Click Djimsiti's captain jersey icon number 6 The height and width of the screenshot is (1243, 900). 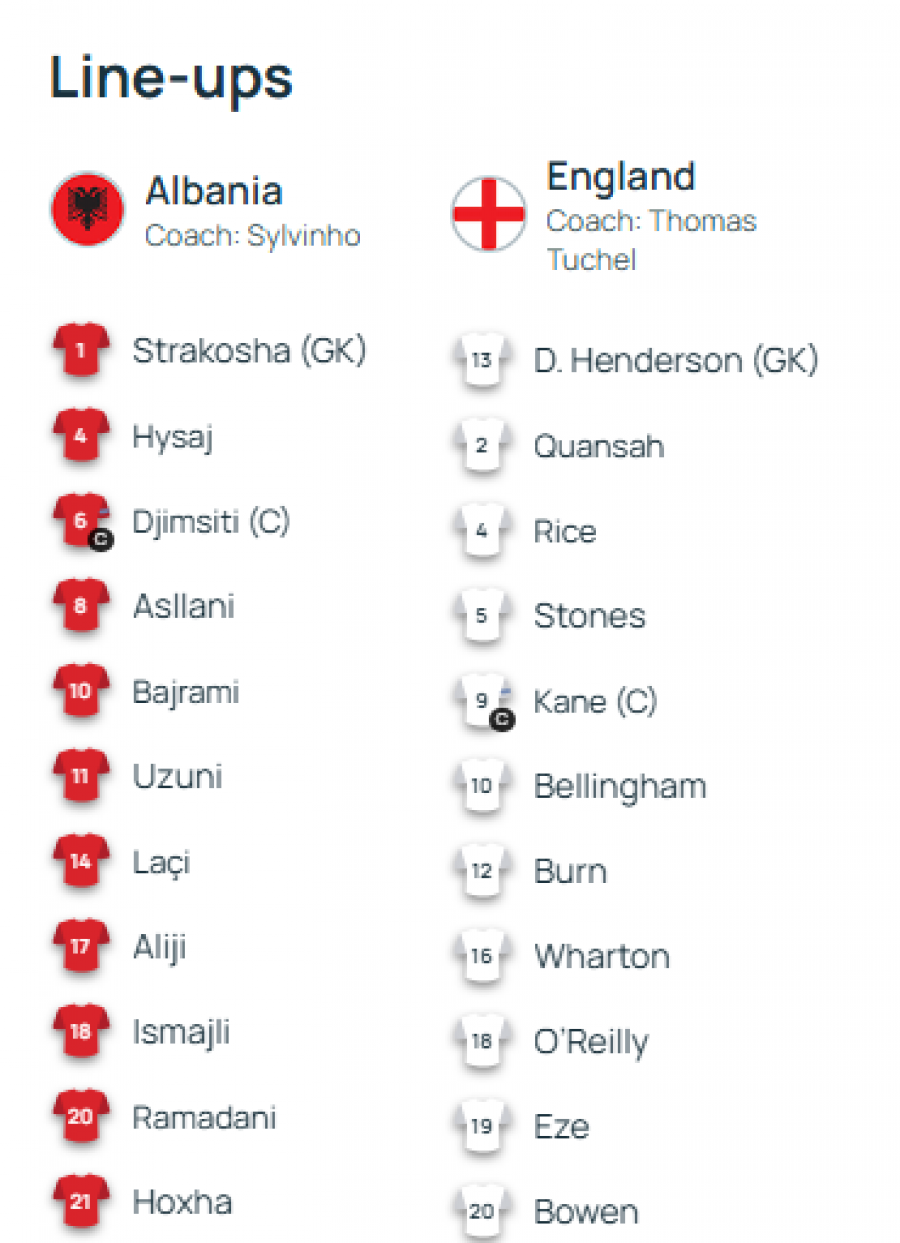[81, 521]
